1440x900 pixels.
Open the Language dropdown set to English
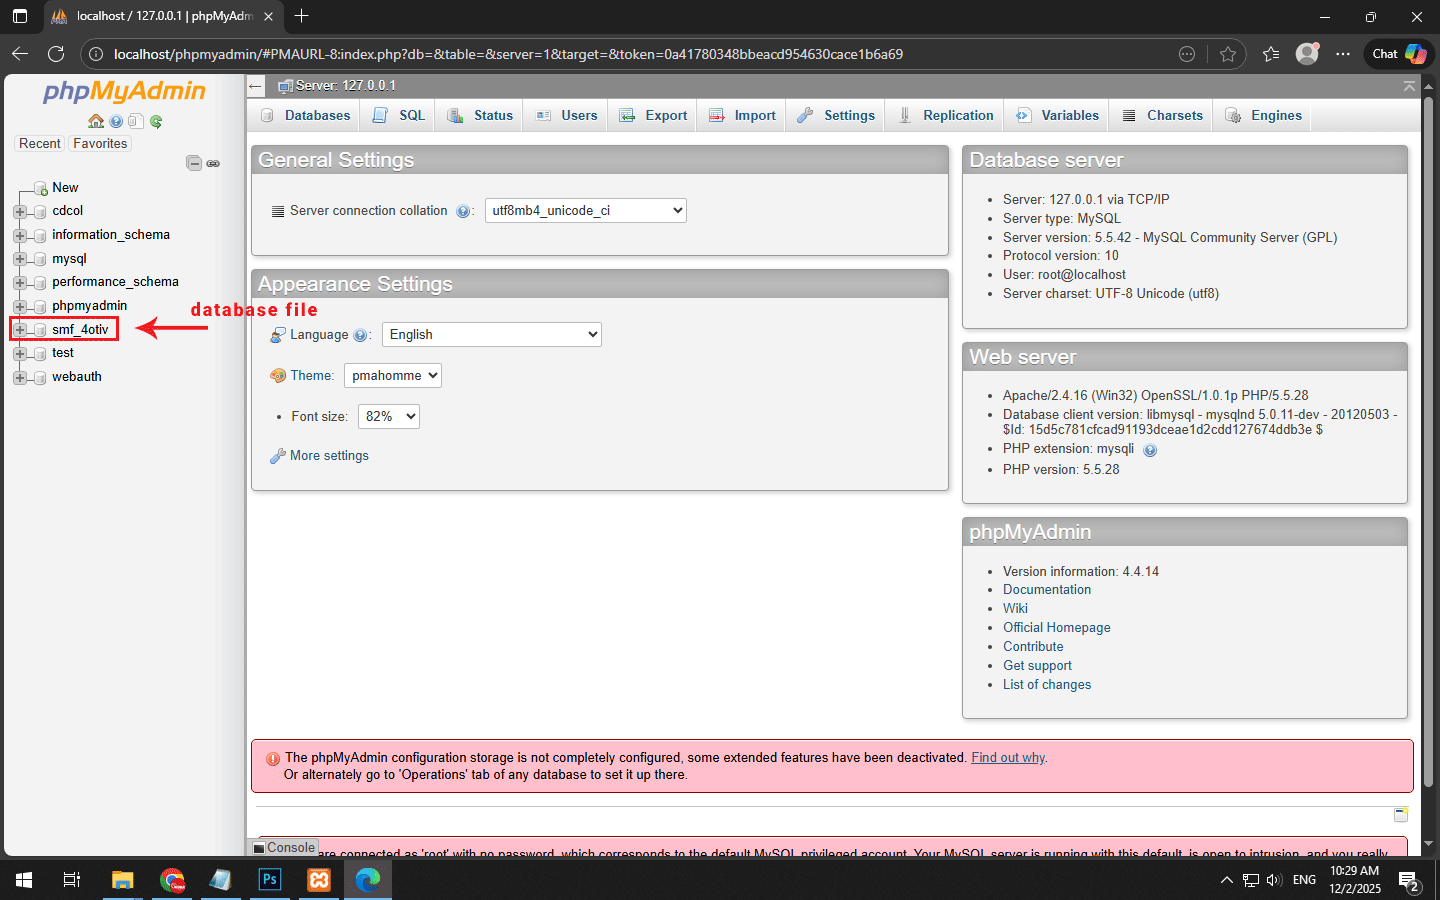[x=491, y=335]
